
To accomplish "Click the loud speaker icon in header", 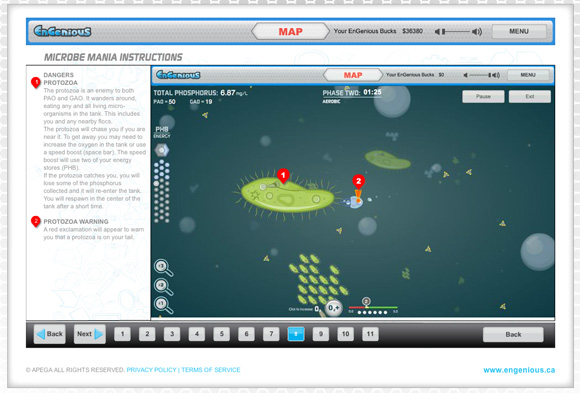I will coord(477,32).
